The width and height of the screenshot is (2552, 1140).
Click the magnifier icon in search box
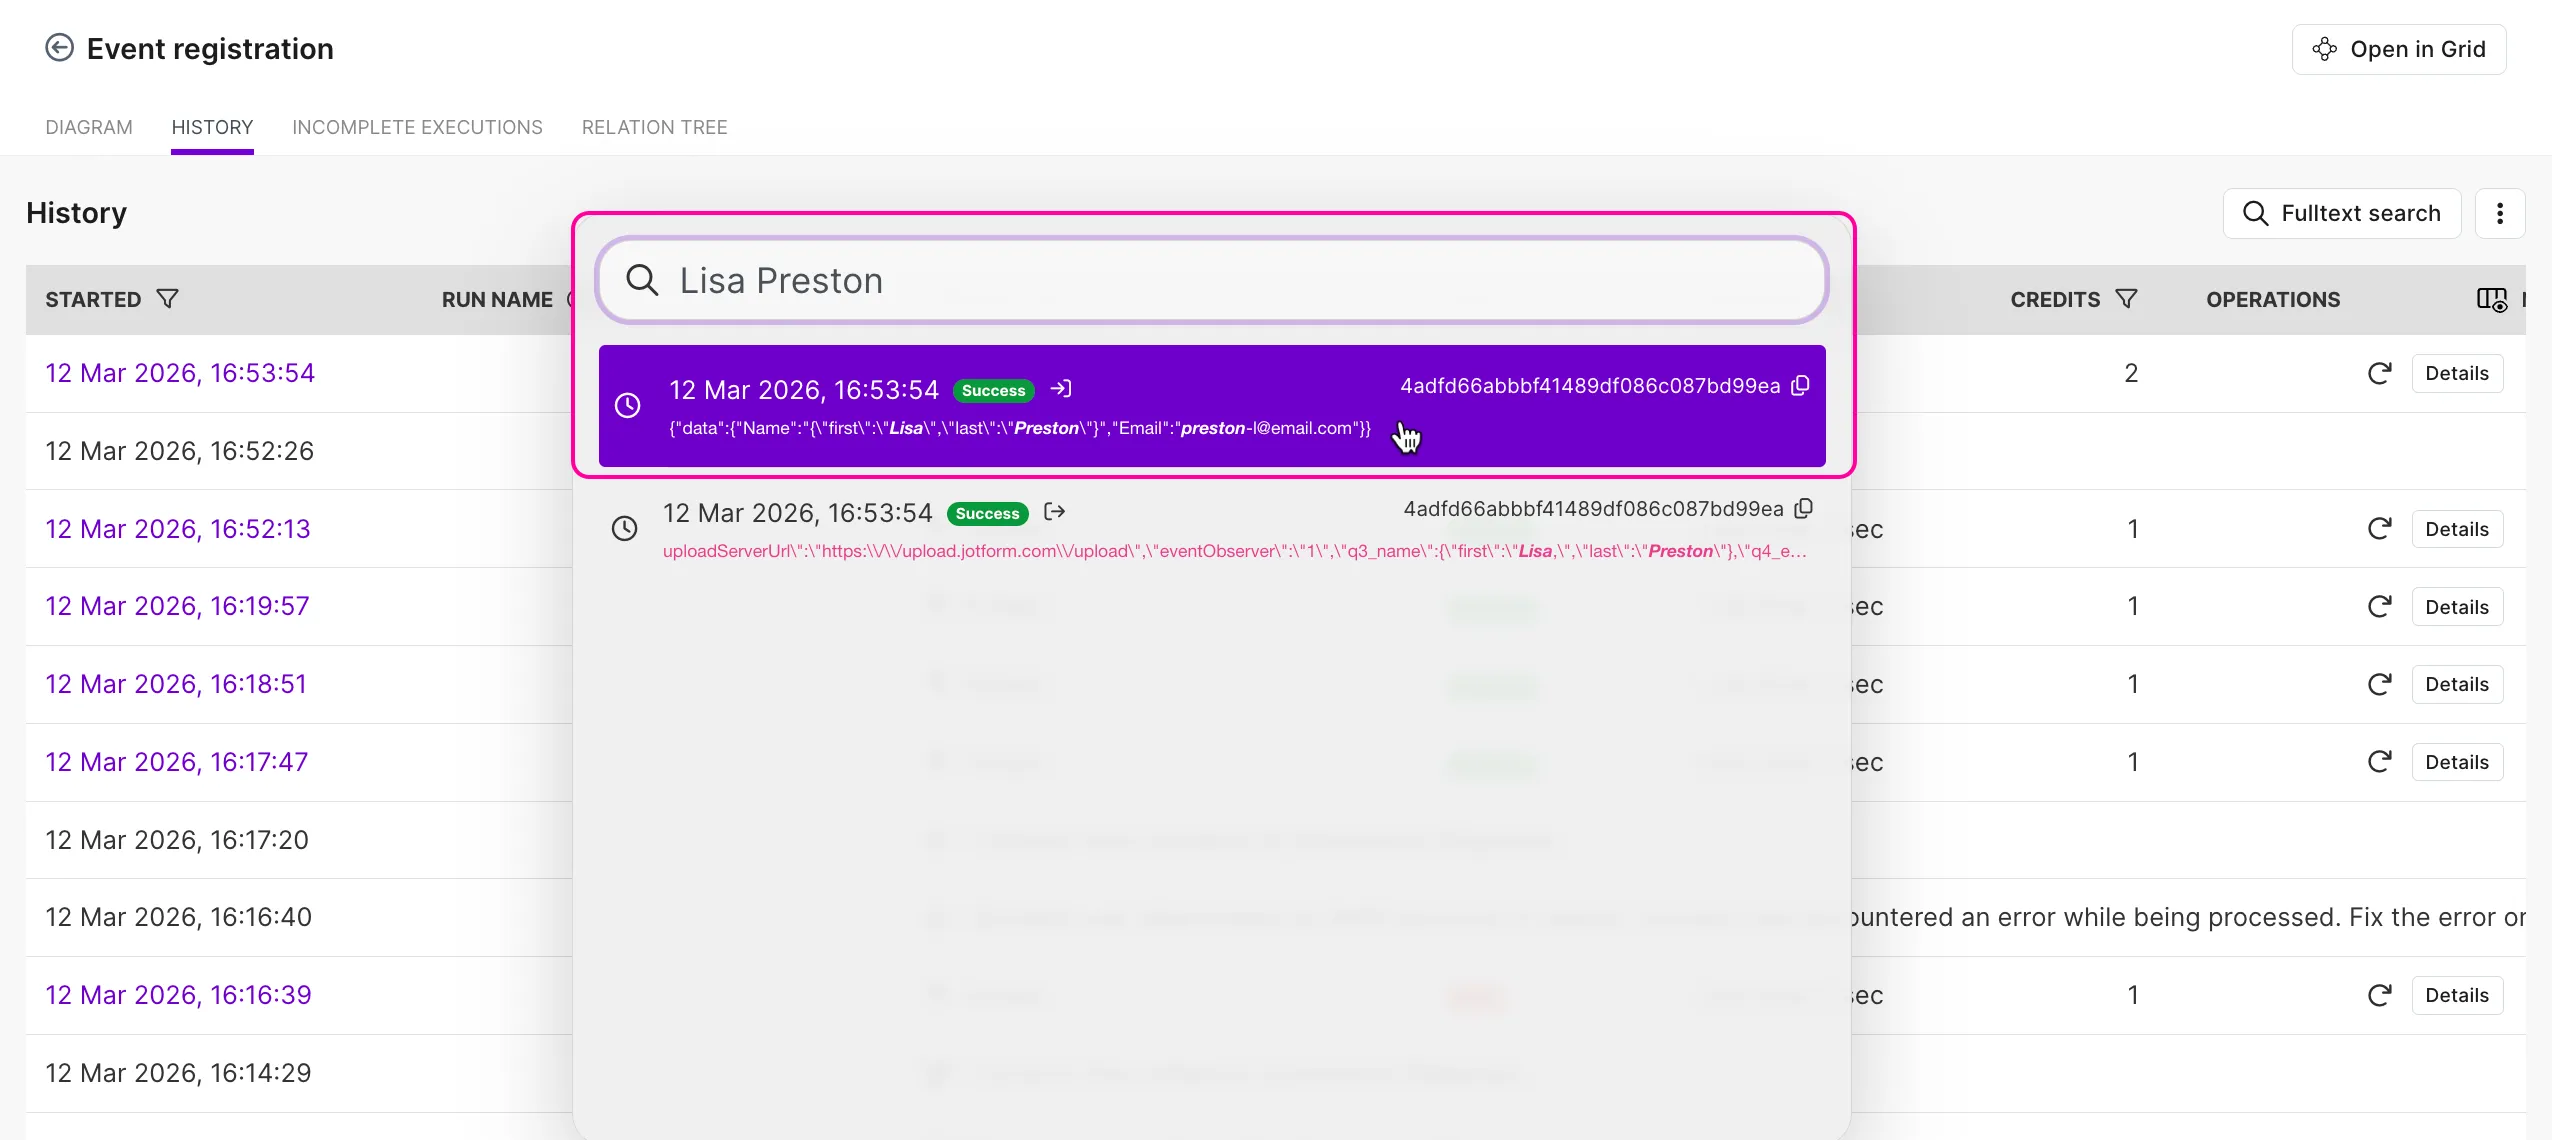[642, 280]
